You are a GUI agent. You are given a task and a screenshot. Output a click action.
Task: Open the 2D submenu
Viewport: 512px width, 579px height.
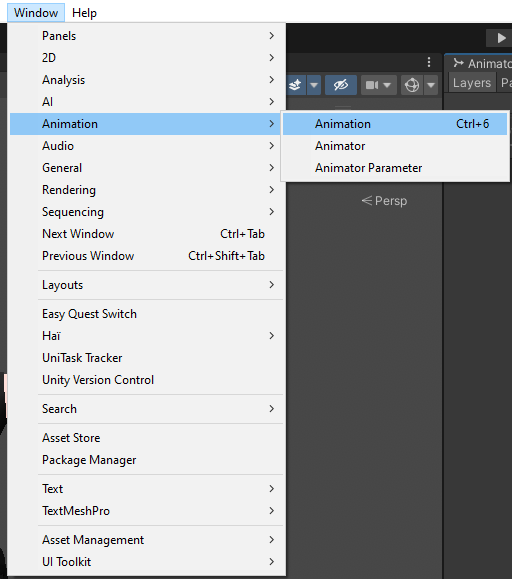[x=148, y=58]
